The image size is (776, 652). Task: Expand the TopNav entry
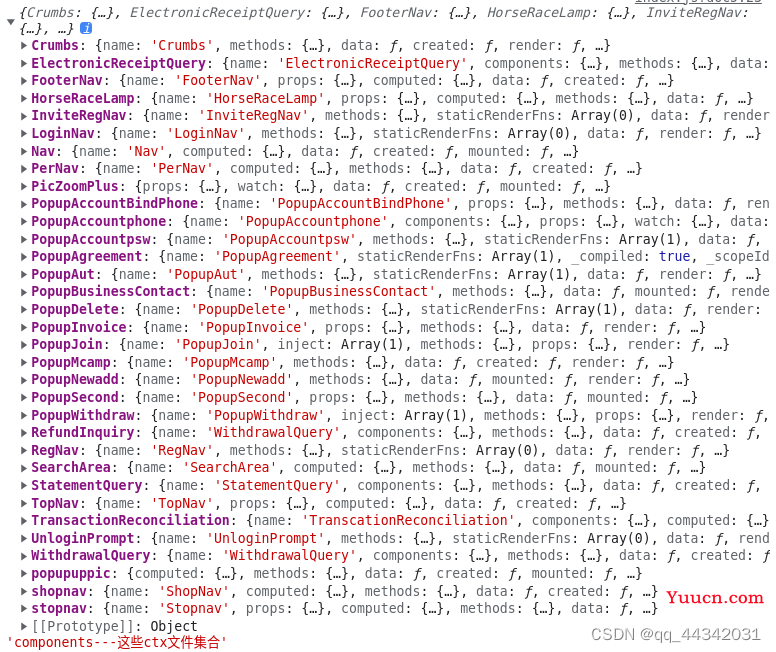coord(24,504)
